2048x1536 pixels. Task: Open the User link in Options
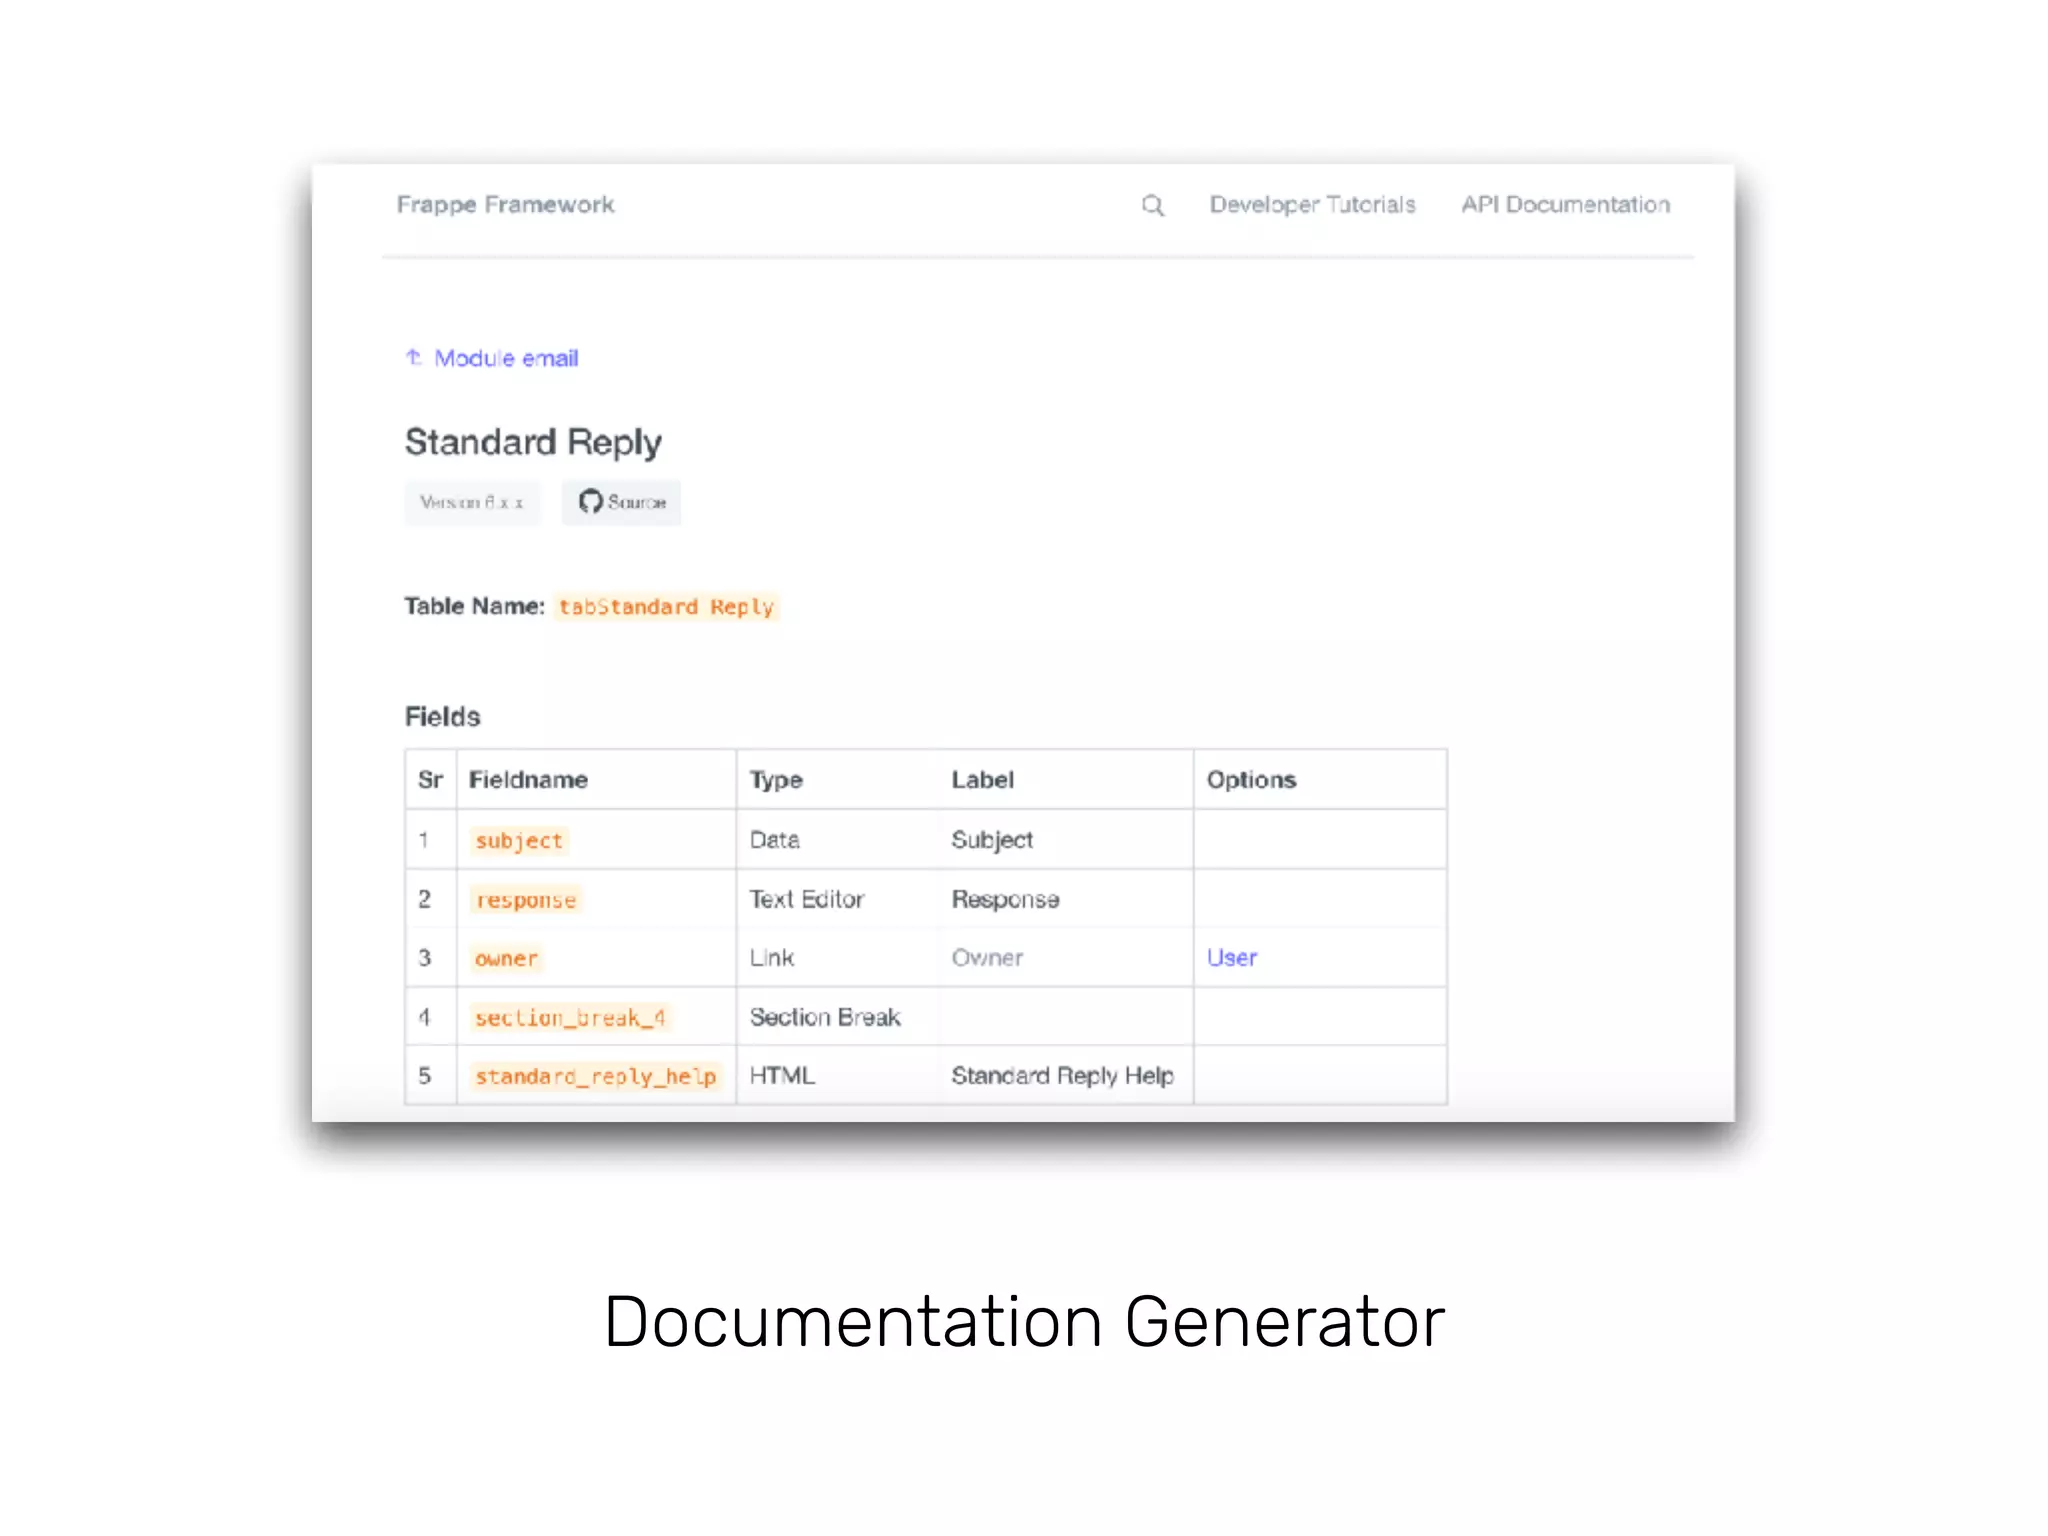[1231, 958]
